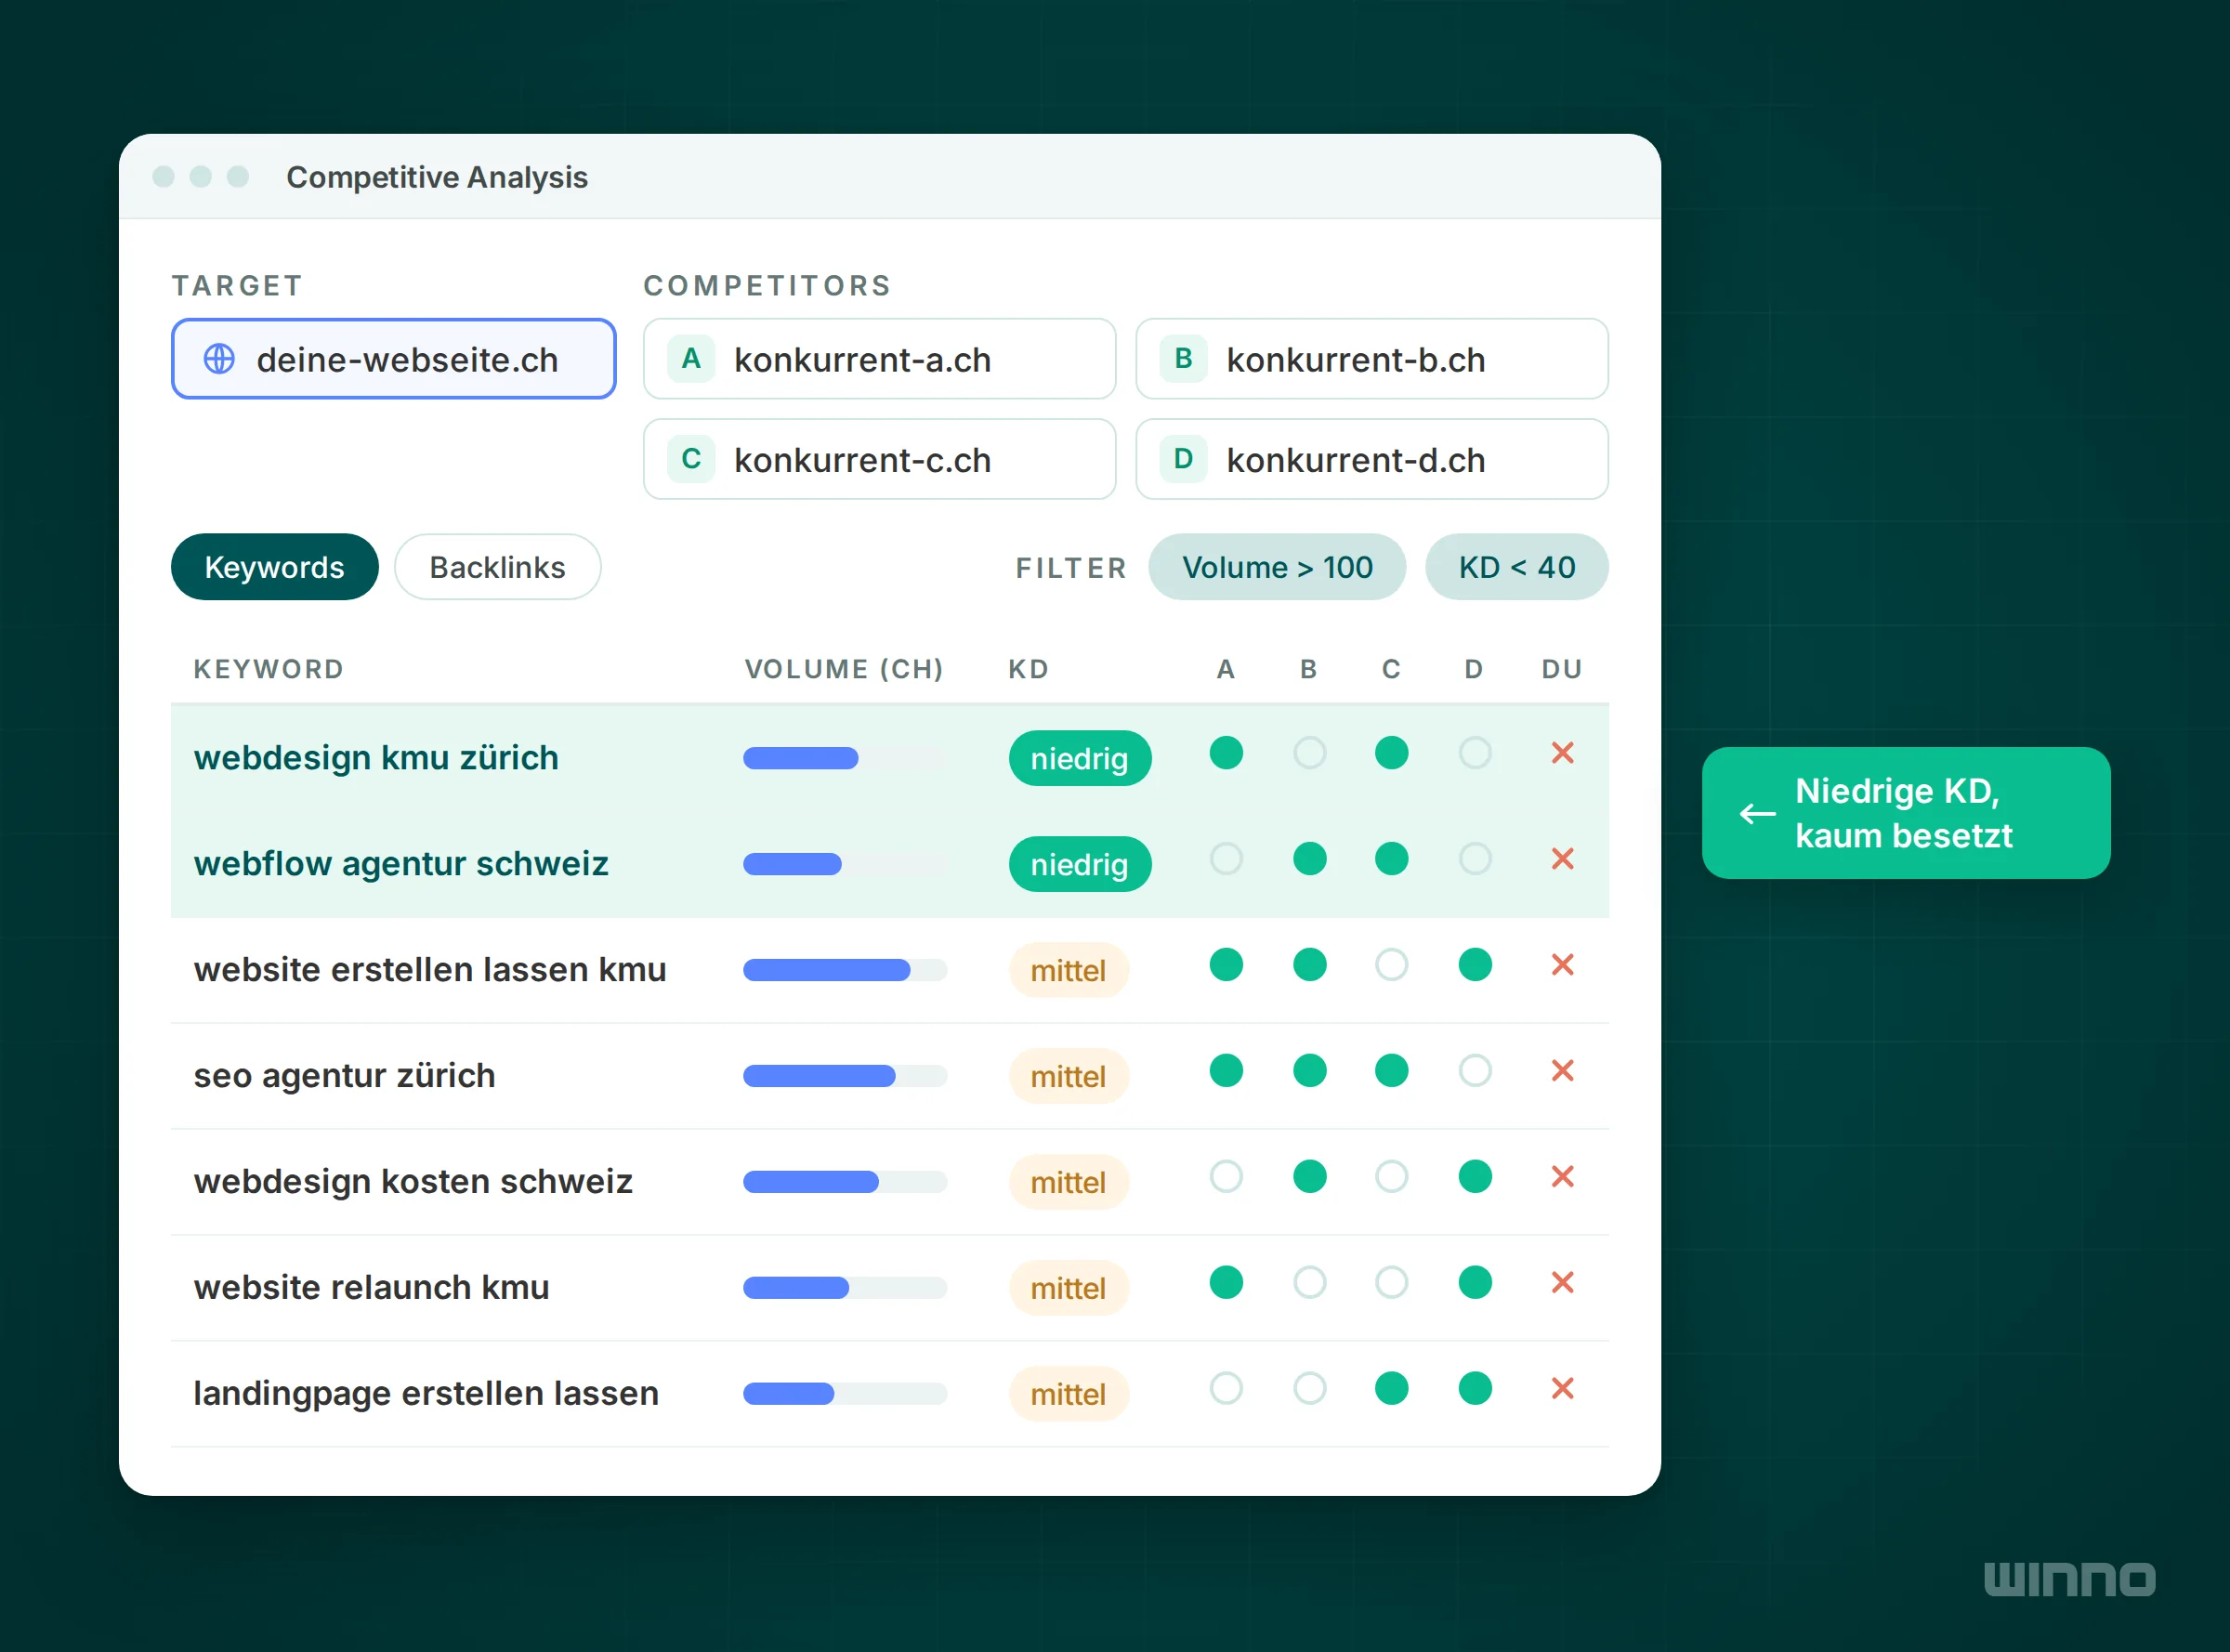Open the keyword webflow agentur schweiz
The height and width of the screenshot is (1652, 2230).
tap(401, 864)
